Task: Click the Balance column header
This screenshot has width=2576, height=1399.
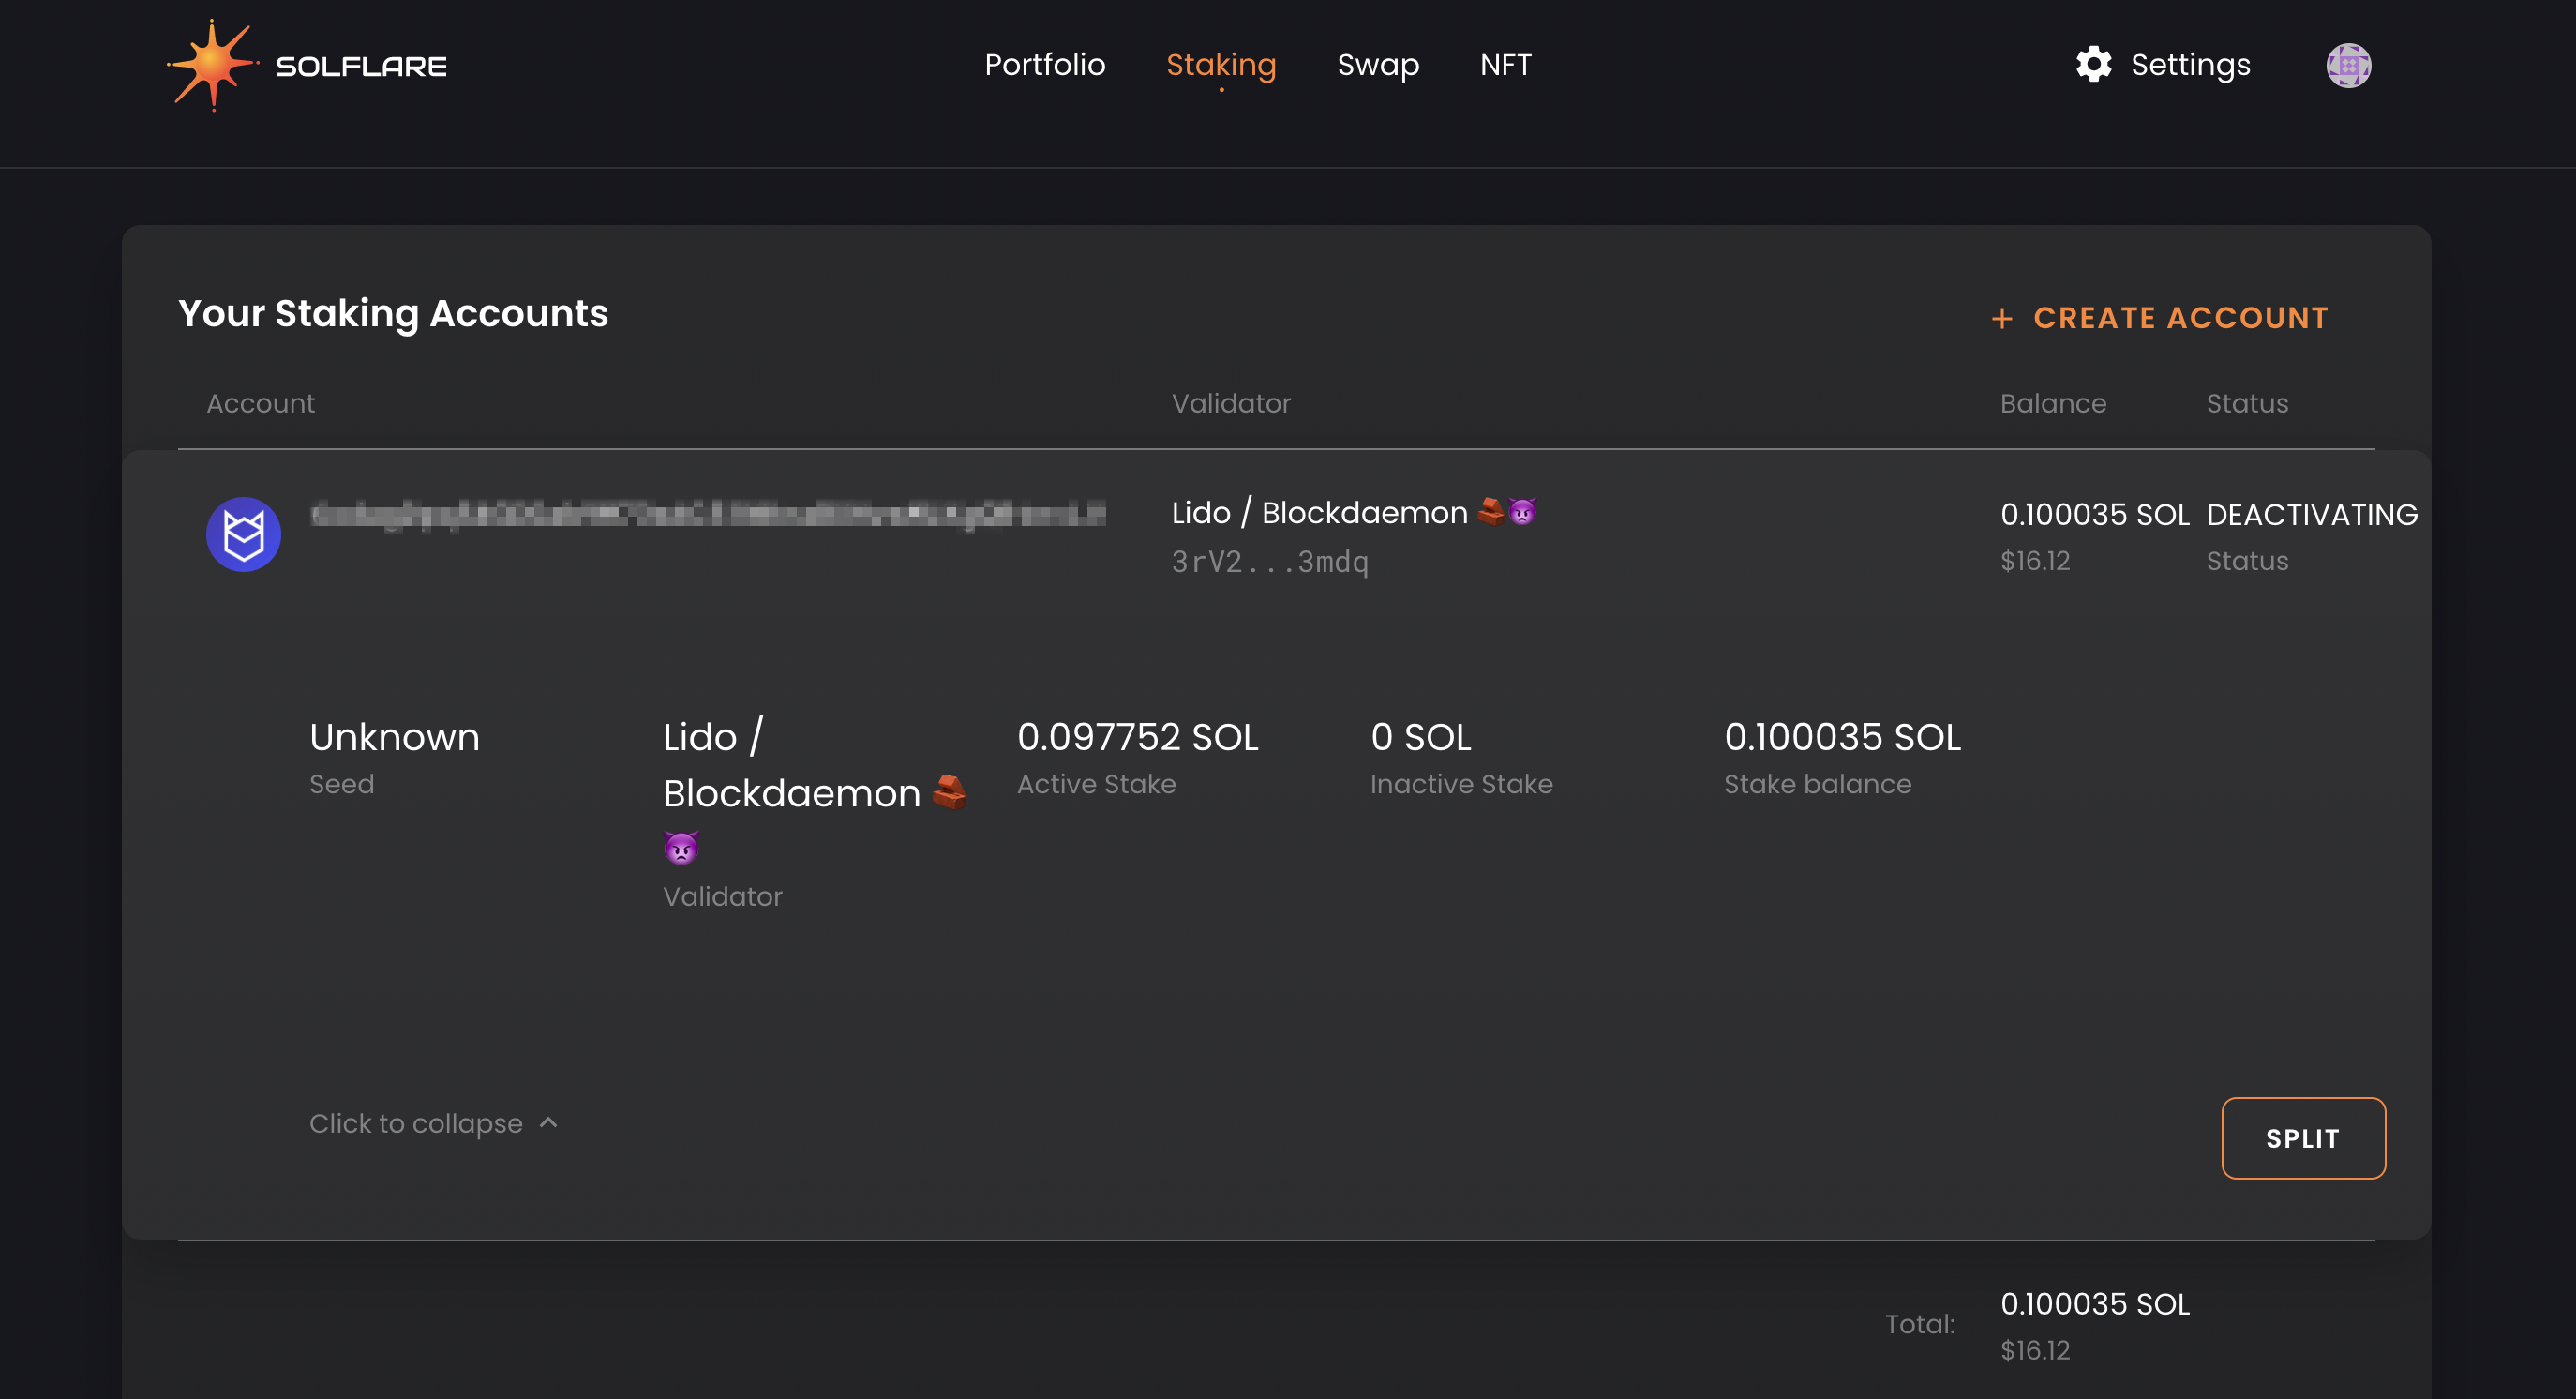Action: tap(2053, 403)
